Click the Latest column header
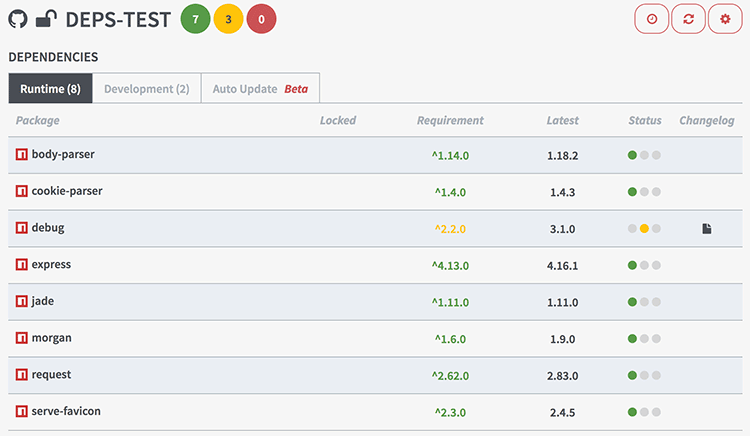The image size is (750, 436). click(562, 120)
